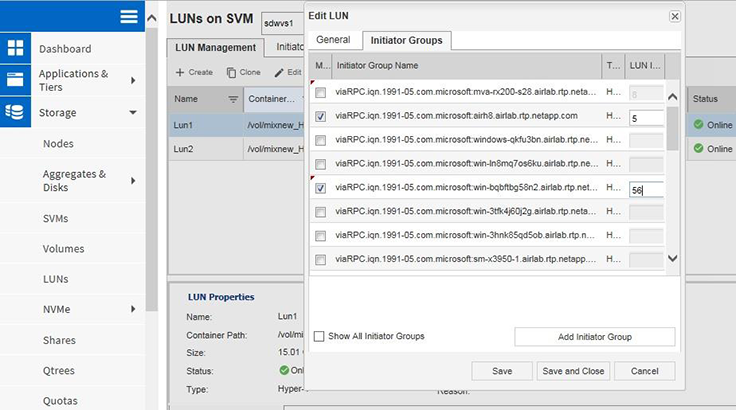736x410 pixels.
Task: Uncheck the airh8.airlab initiator group checkbox
Action: click(320, 117)
